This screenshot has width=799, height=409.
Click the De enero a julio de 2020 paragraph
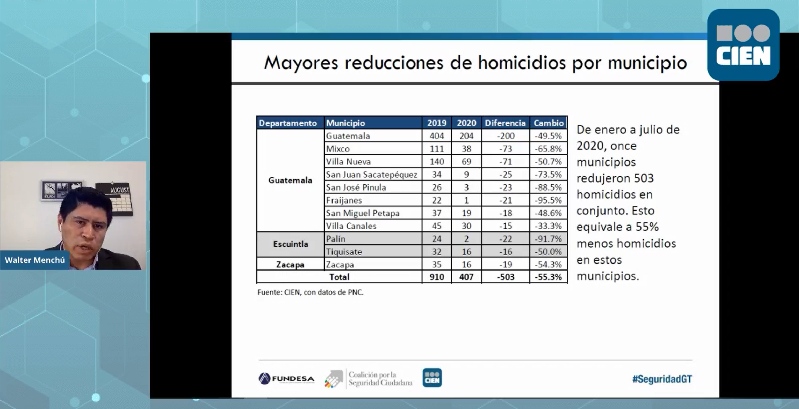point(628,203)
